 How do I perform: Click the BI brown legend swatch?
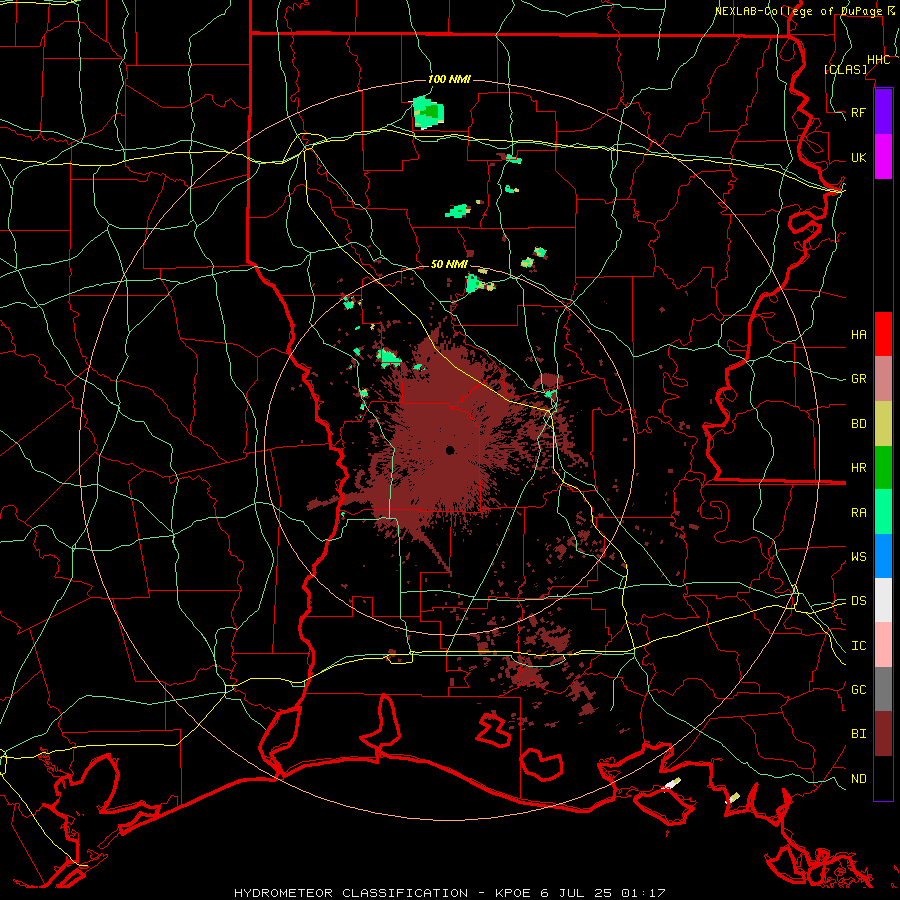point(883,734)
